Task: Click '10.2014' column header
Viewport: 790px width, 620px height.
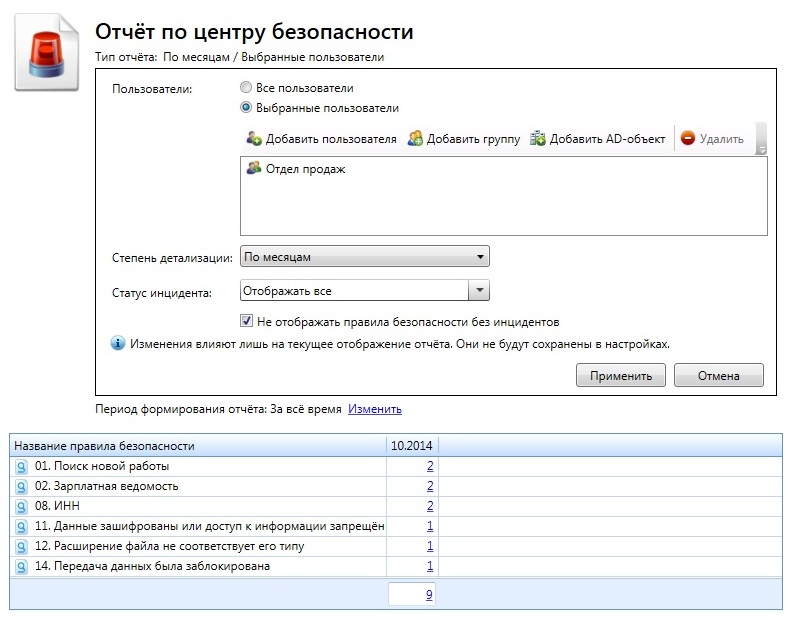Action: coord(413,445)
